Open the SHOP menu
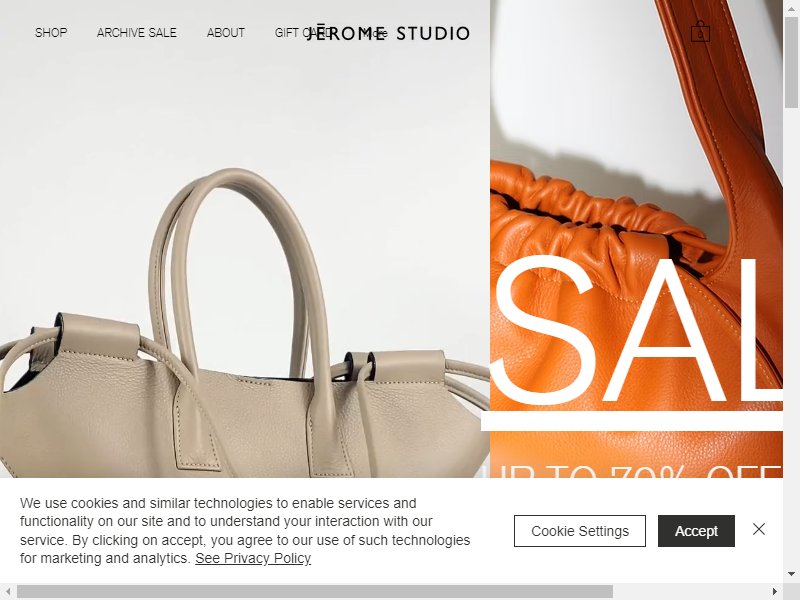Viewport: 800px width, 600px height. [51, 33]
